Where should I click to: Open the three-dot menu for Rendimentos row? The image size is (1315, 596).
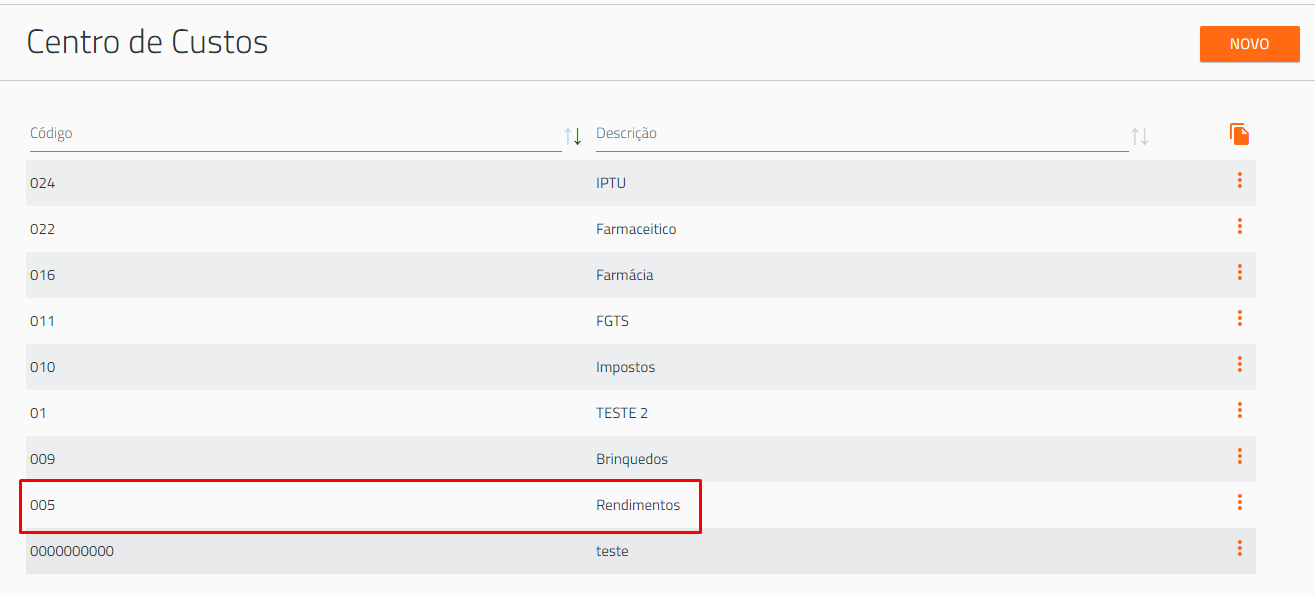coord(1239,502)
